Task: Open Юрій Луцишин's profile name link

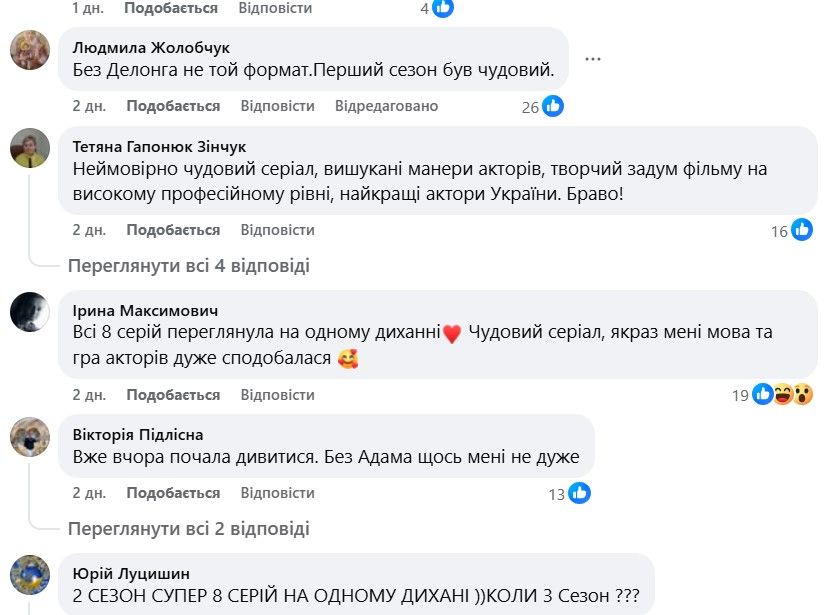Action: click(x=131, y=573)
